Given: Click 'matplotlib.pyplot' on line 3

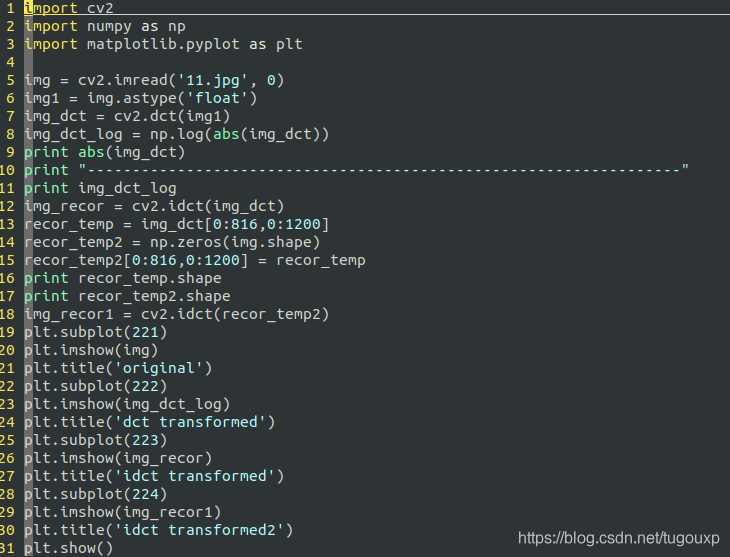Looking at the screenshot, I should point(163,45).
